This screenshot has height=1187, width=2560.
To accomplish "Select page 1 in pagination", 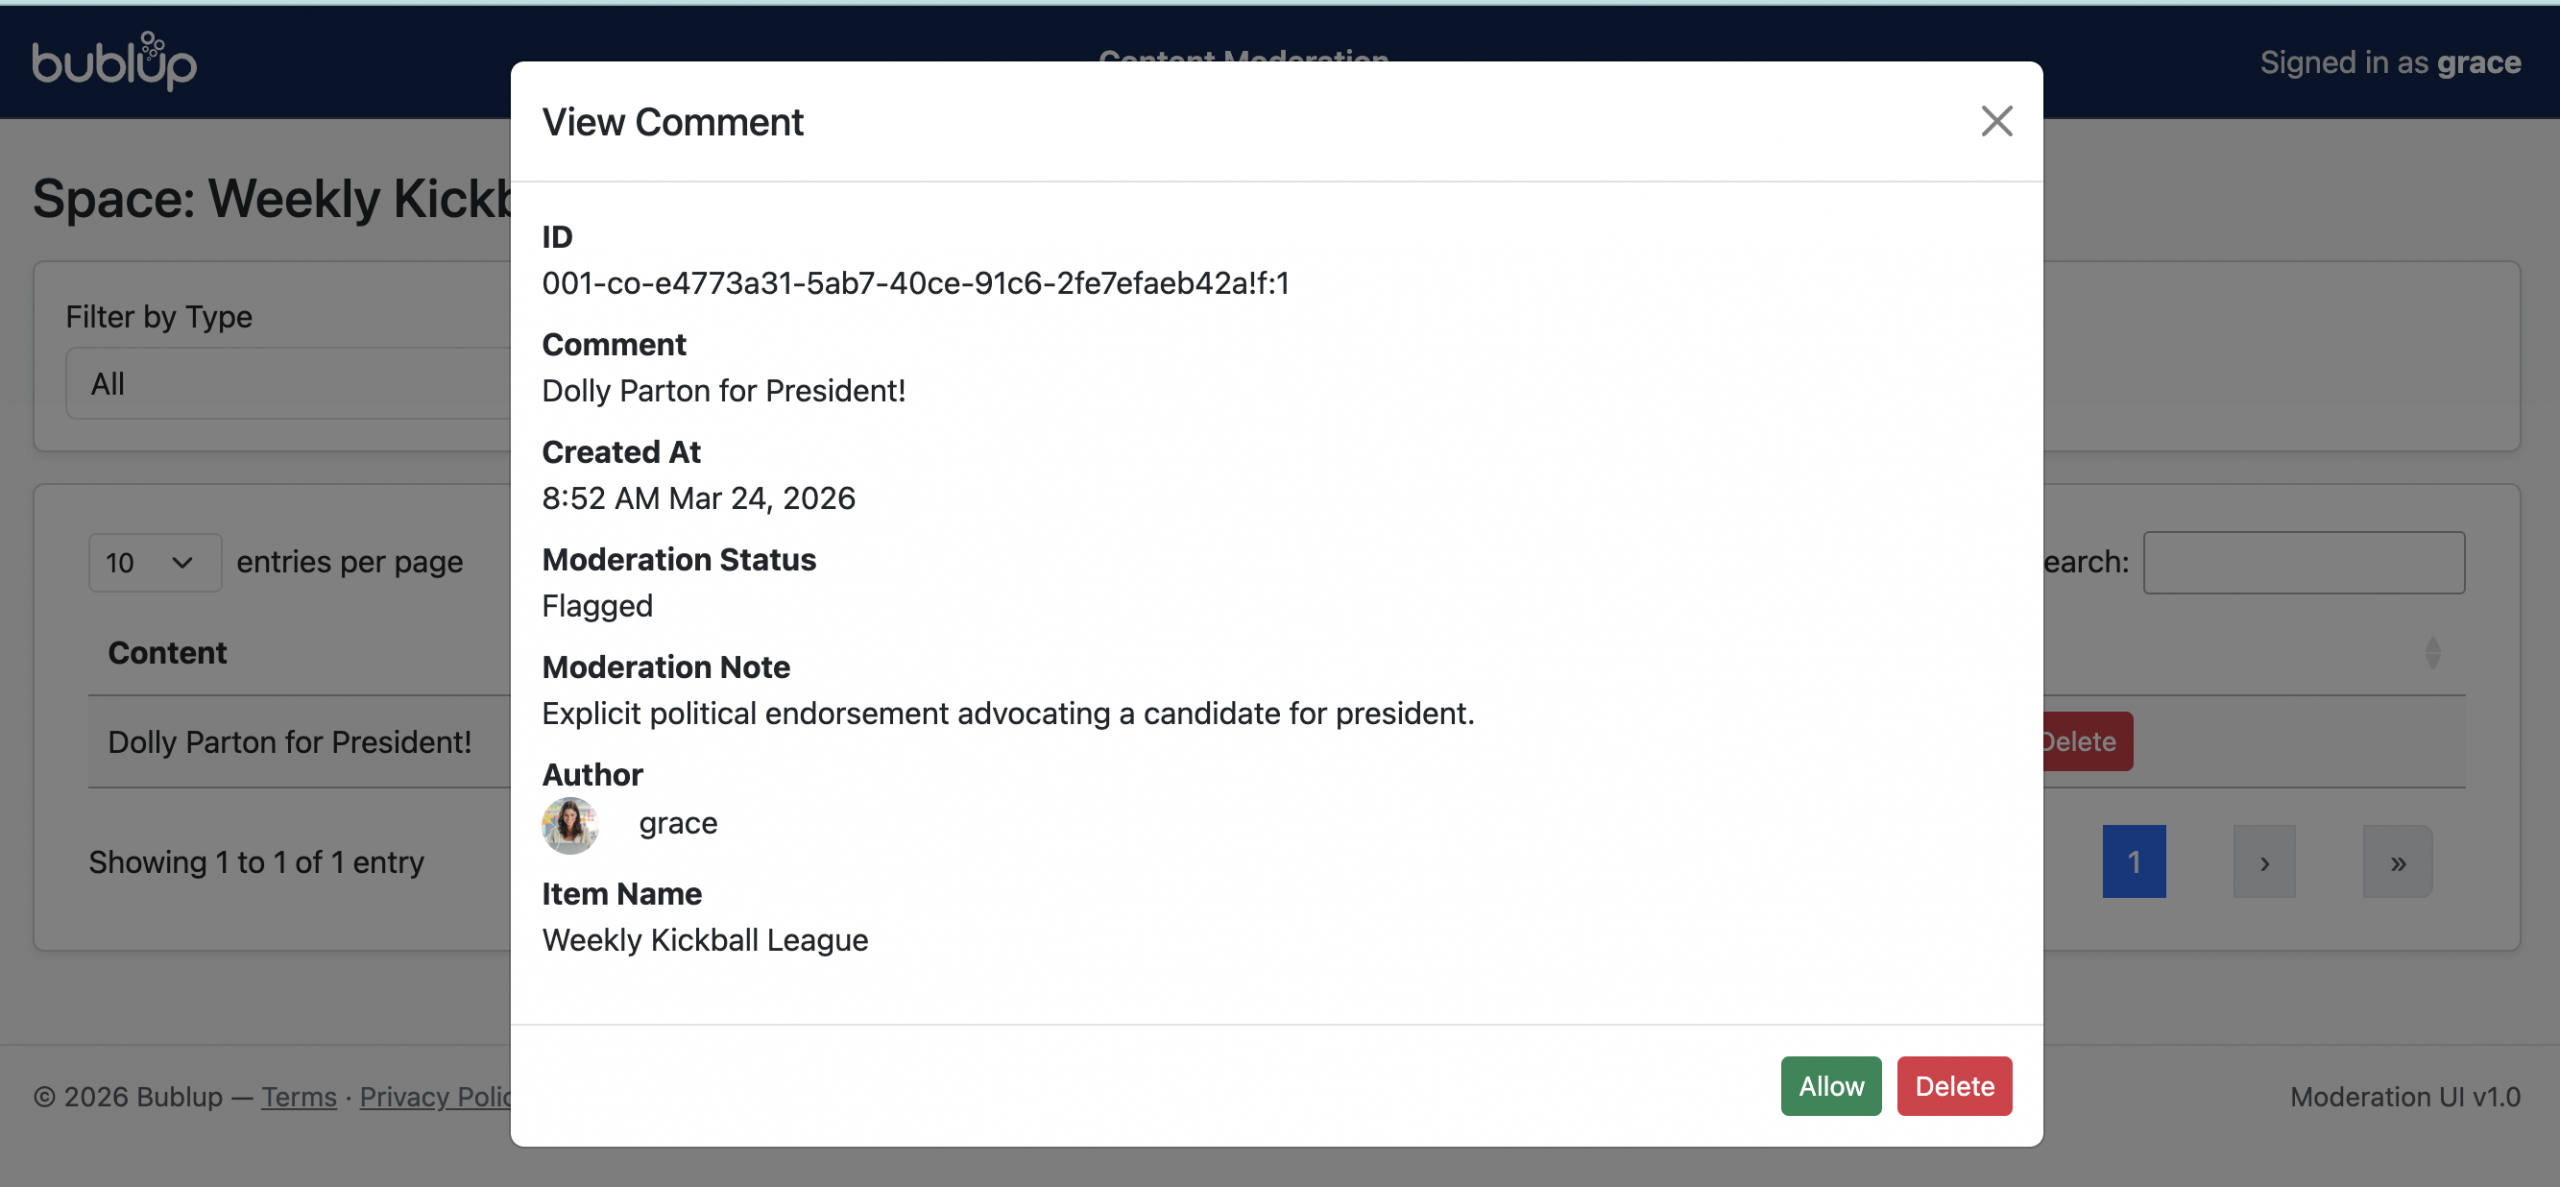I will pyautogui.click(x=2133, y=862).
